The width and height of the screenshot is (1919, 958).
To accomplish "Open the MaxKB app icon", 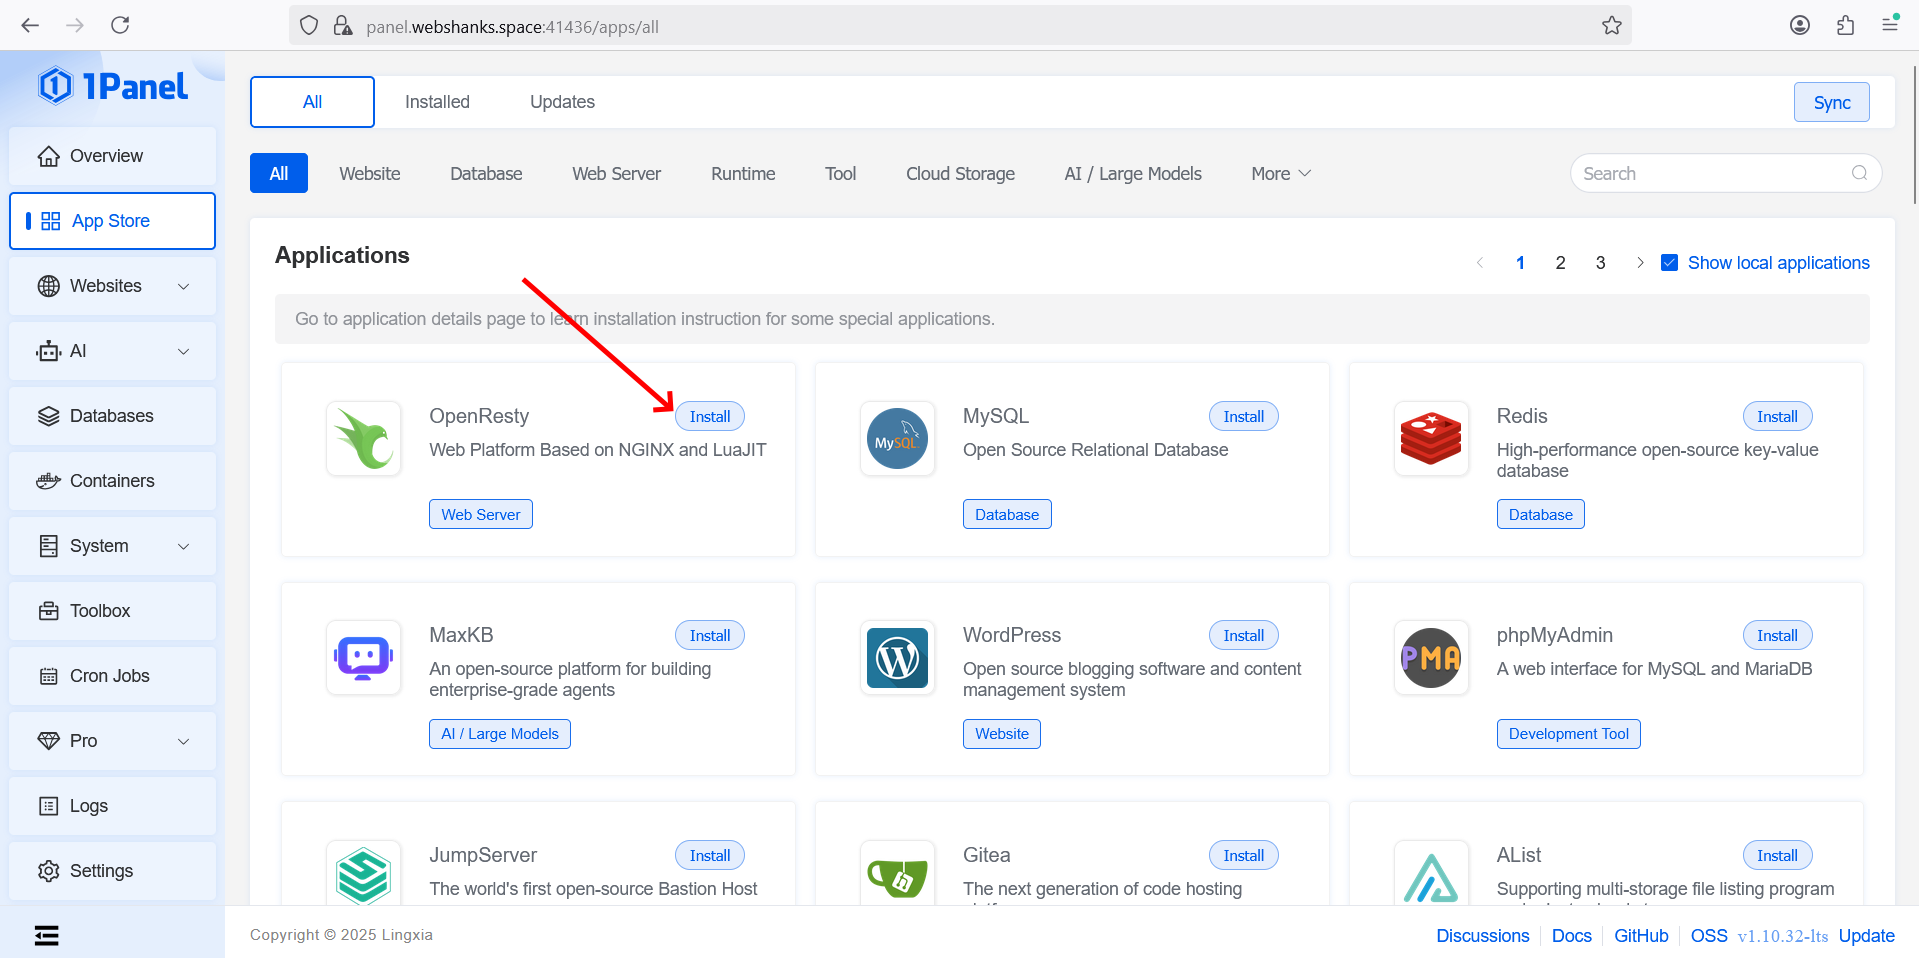I will 364,658.
